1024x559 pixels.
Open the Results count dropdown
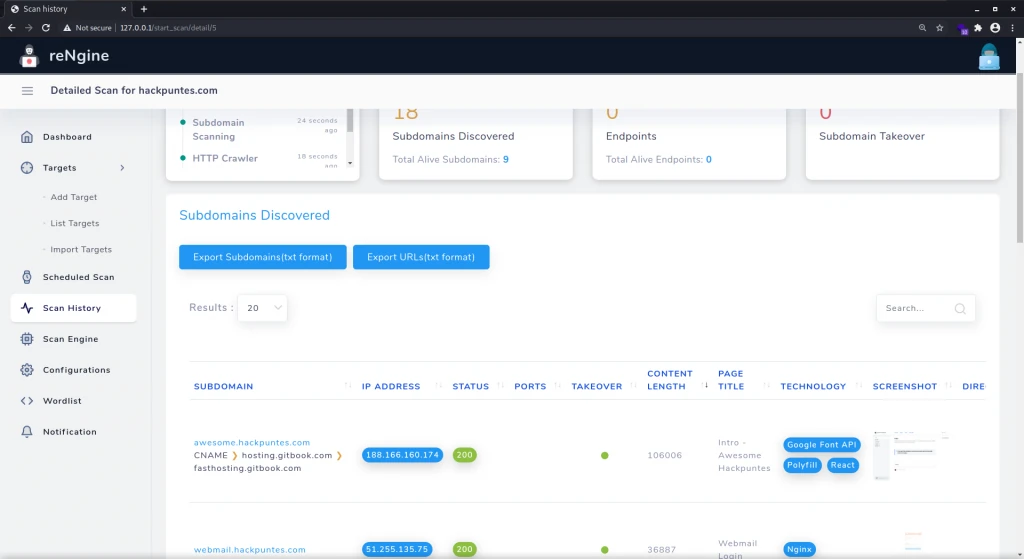coord(263,308)
